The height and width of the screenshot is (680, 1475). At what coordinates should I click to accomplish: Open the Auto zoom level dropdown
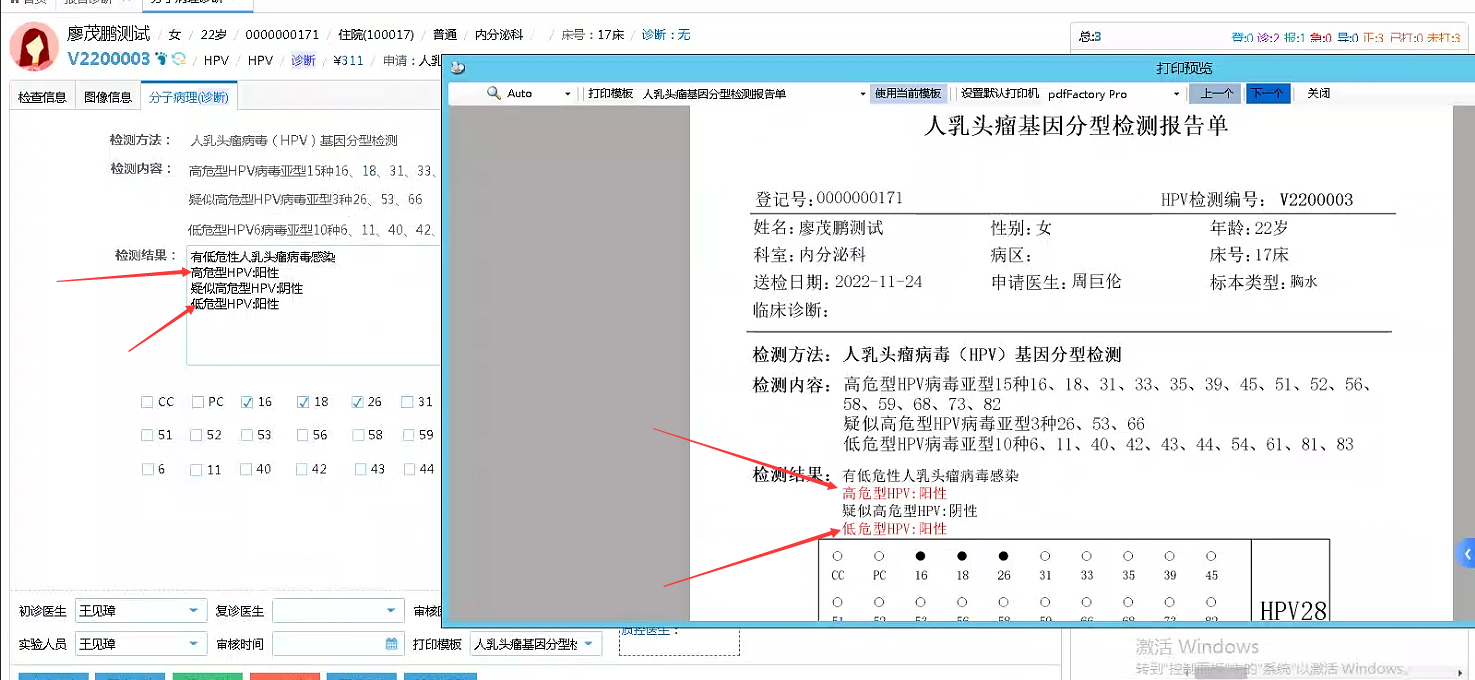click(x=567, y=94)
